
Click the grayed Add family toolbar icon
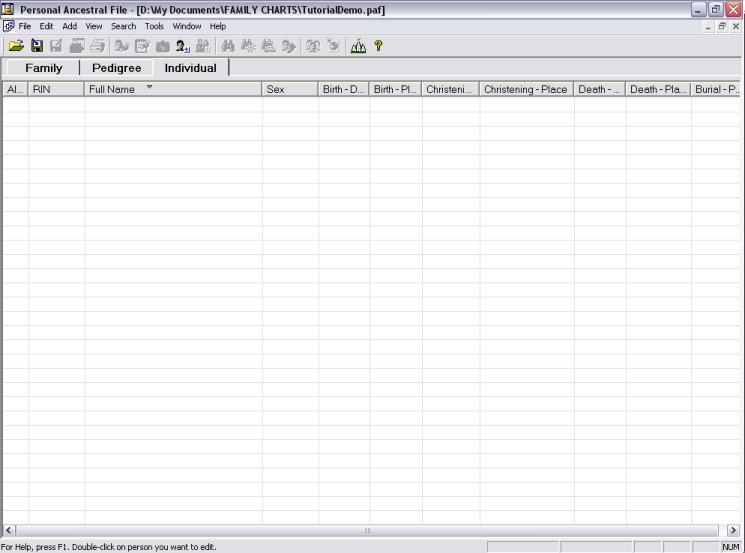[203, 46]
